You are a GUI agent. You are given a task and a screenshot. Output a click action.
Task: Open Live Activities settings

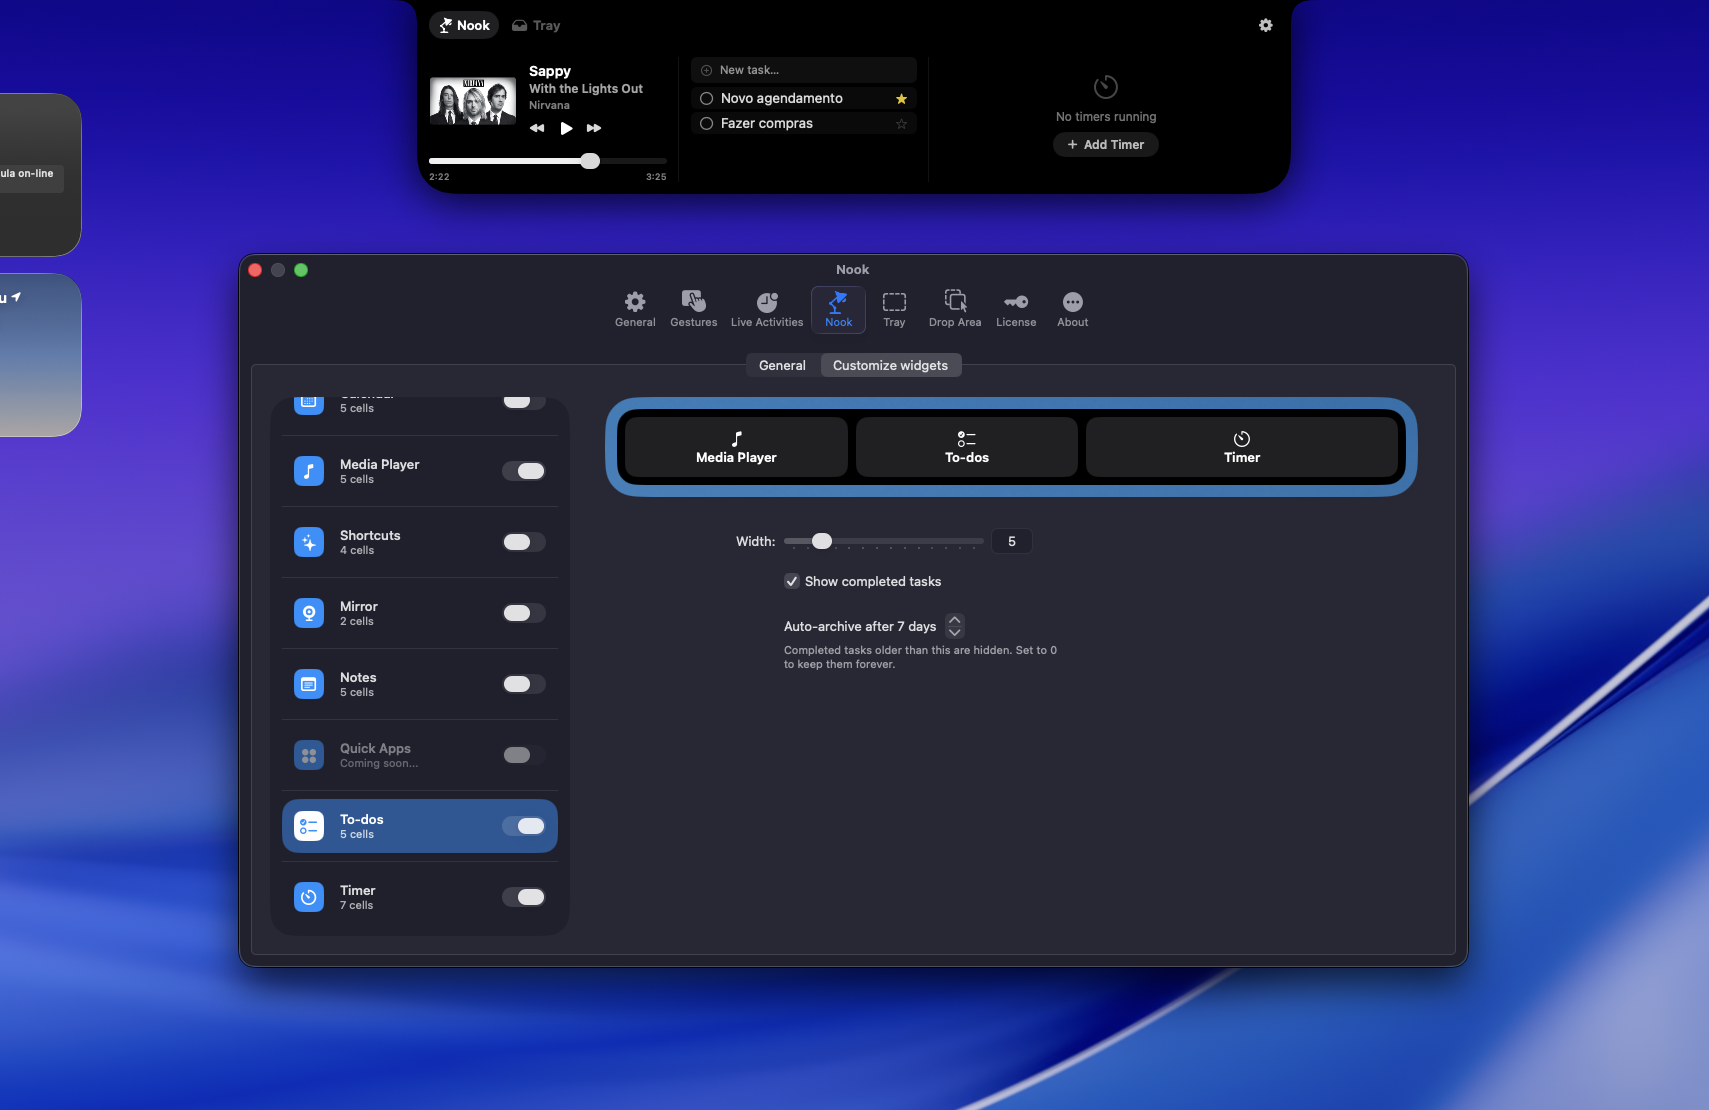click(x=767, y=309)
